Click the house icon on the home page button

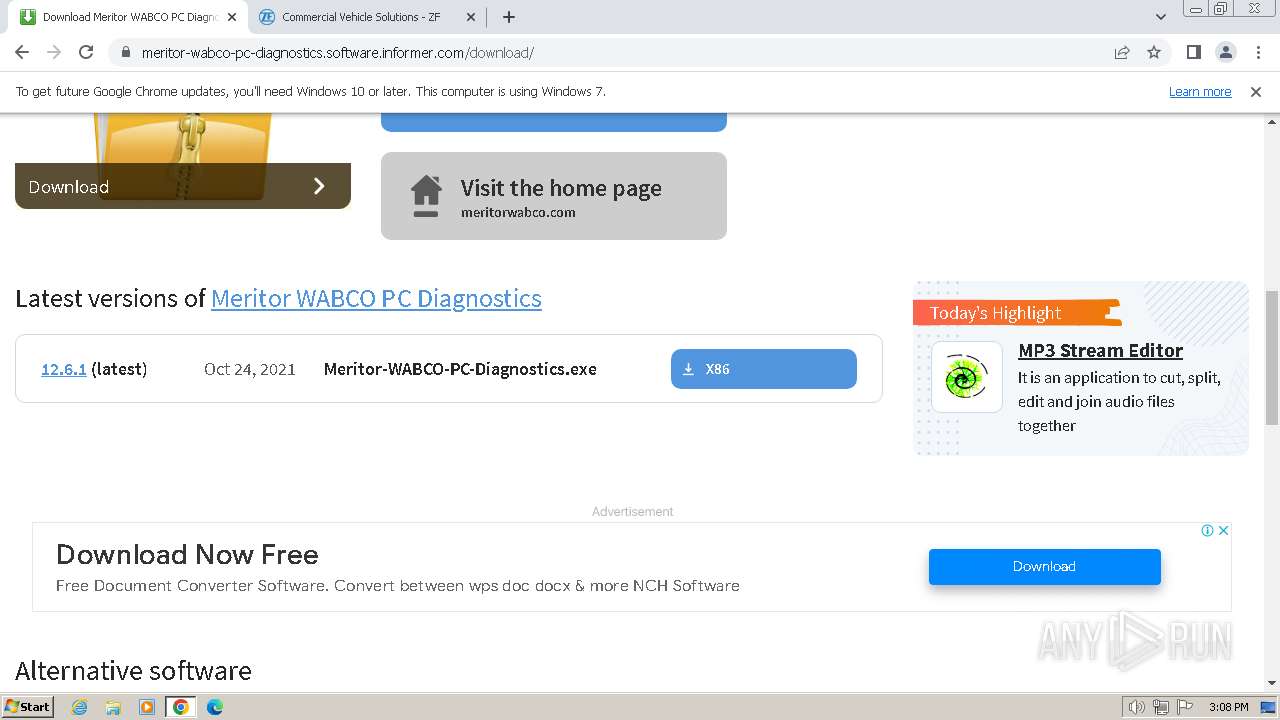pos(426,195)
